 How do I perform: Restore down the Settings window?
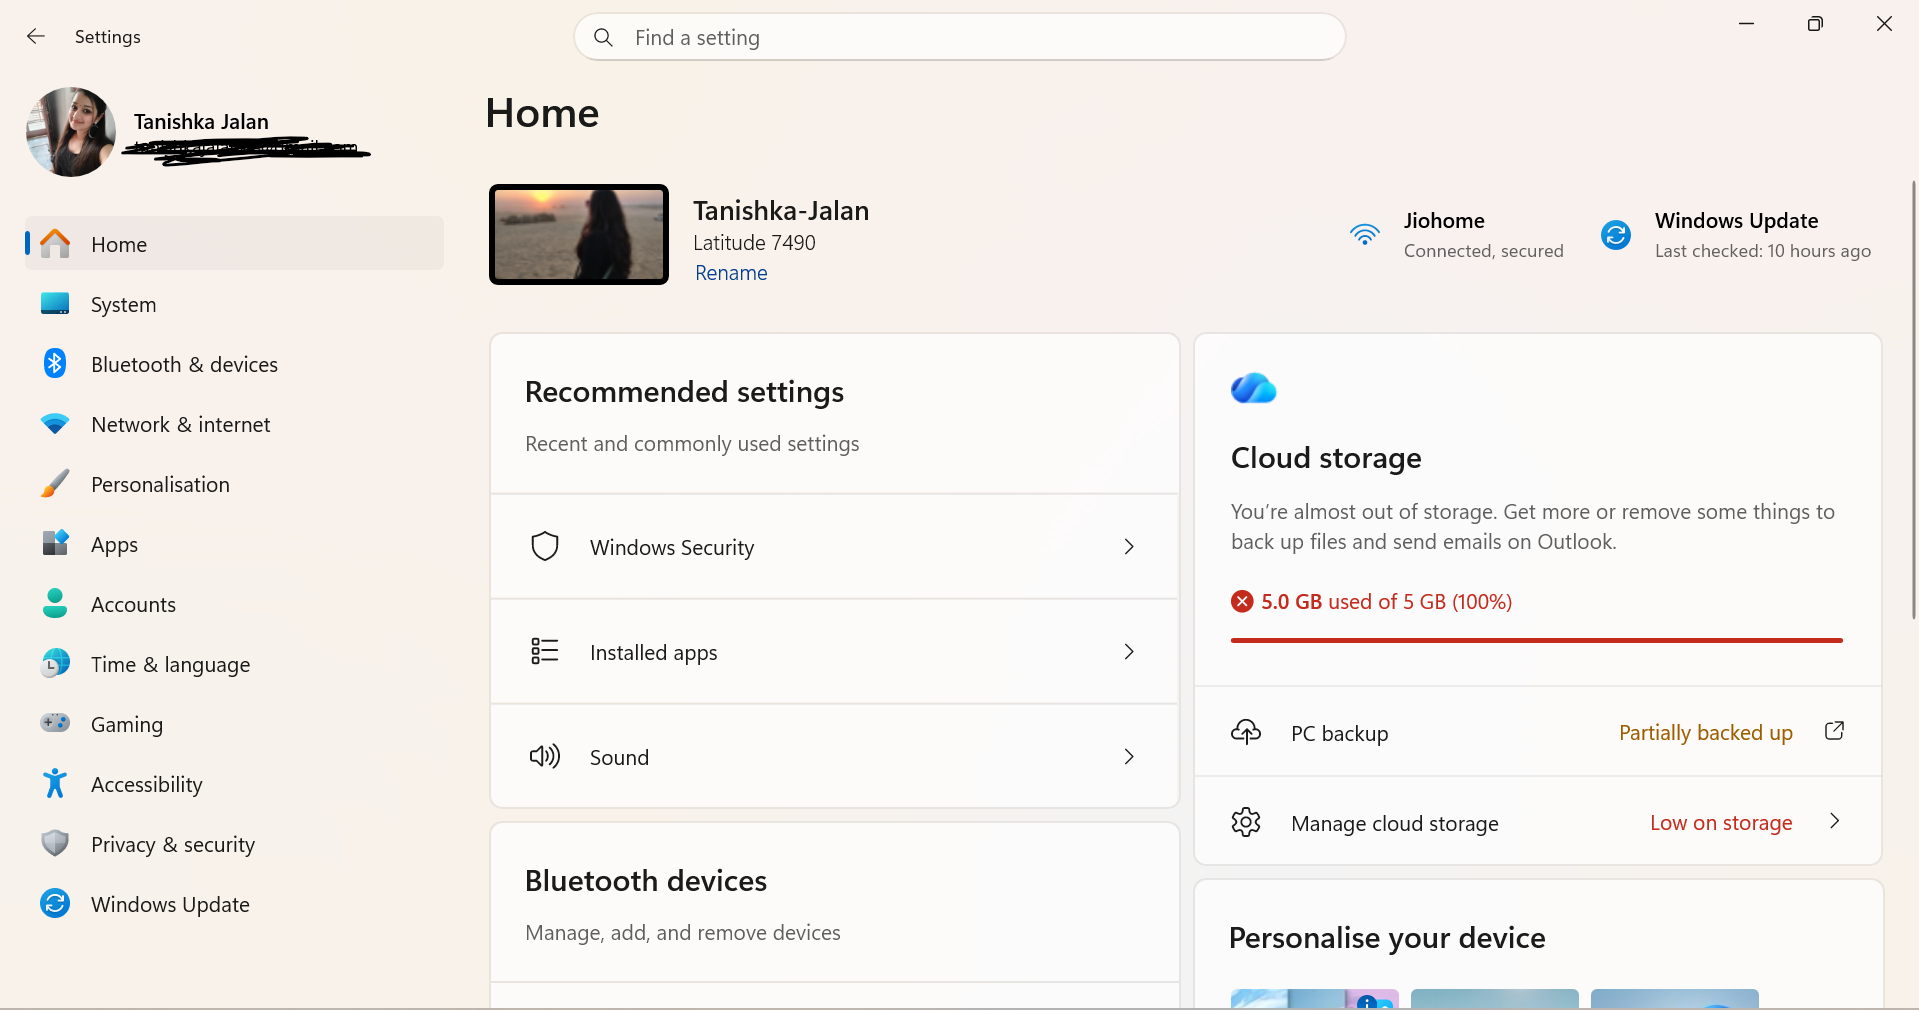coord(1815,24)
